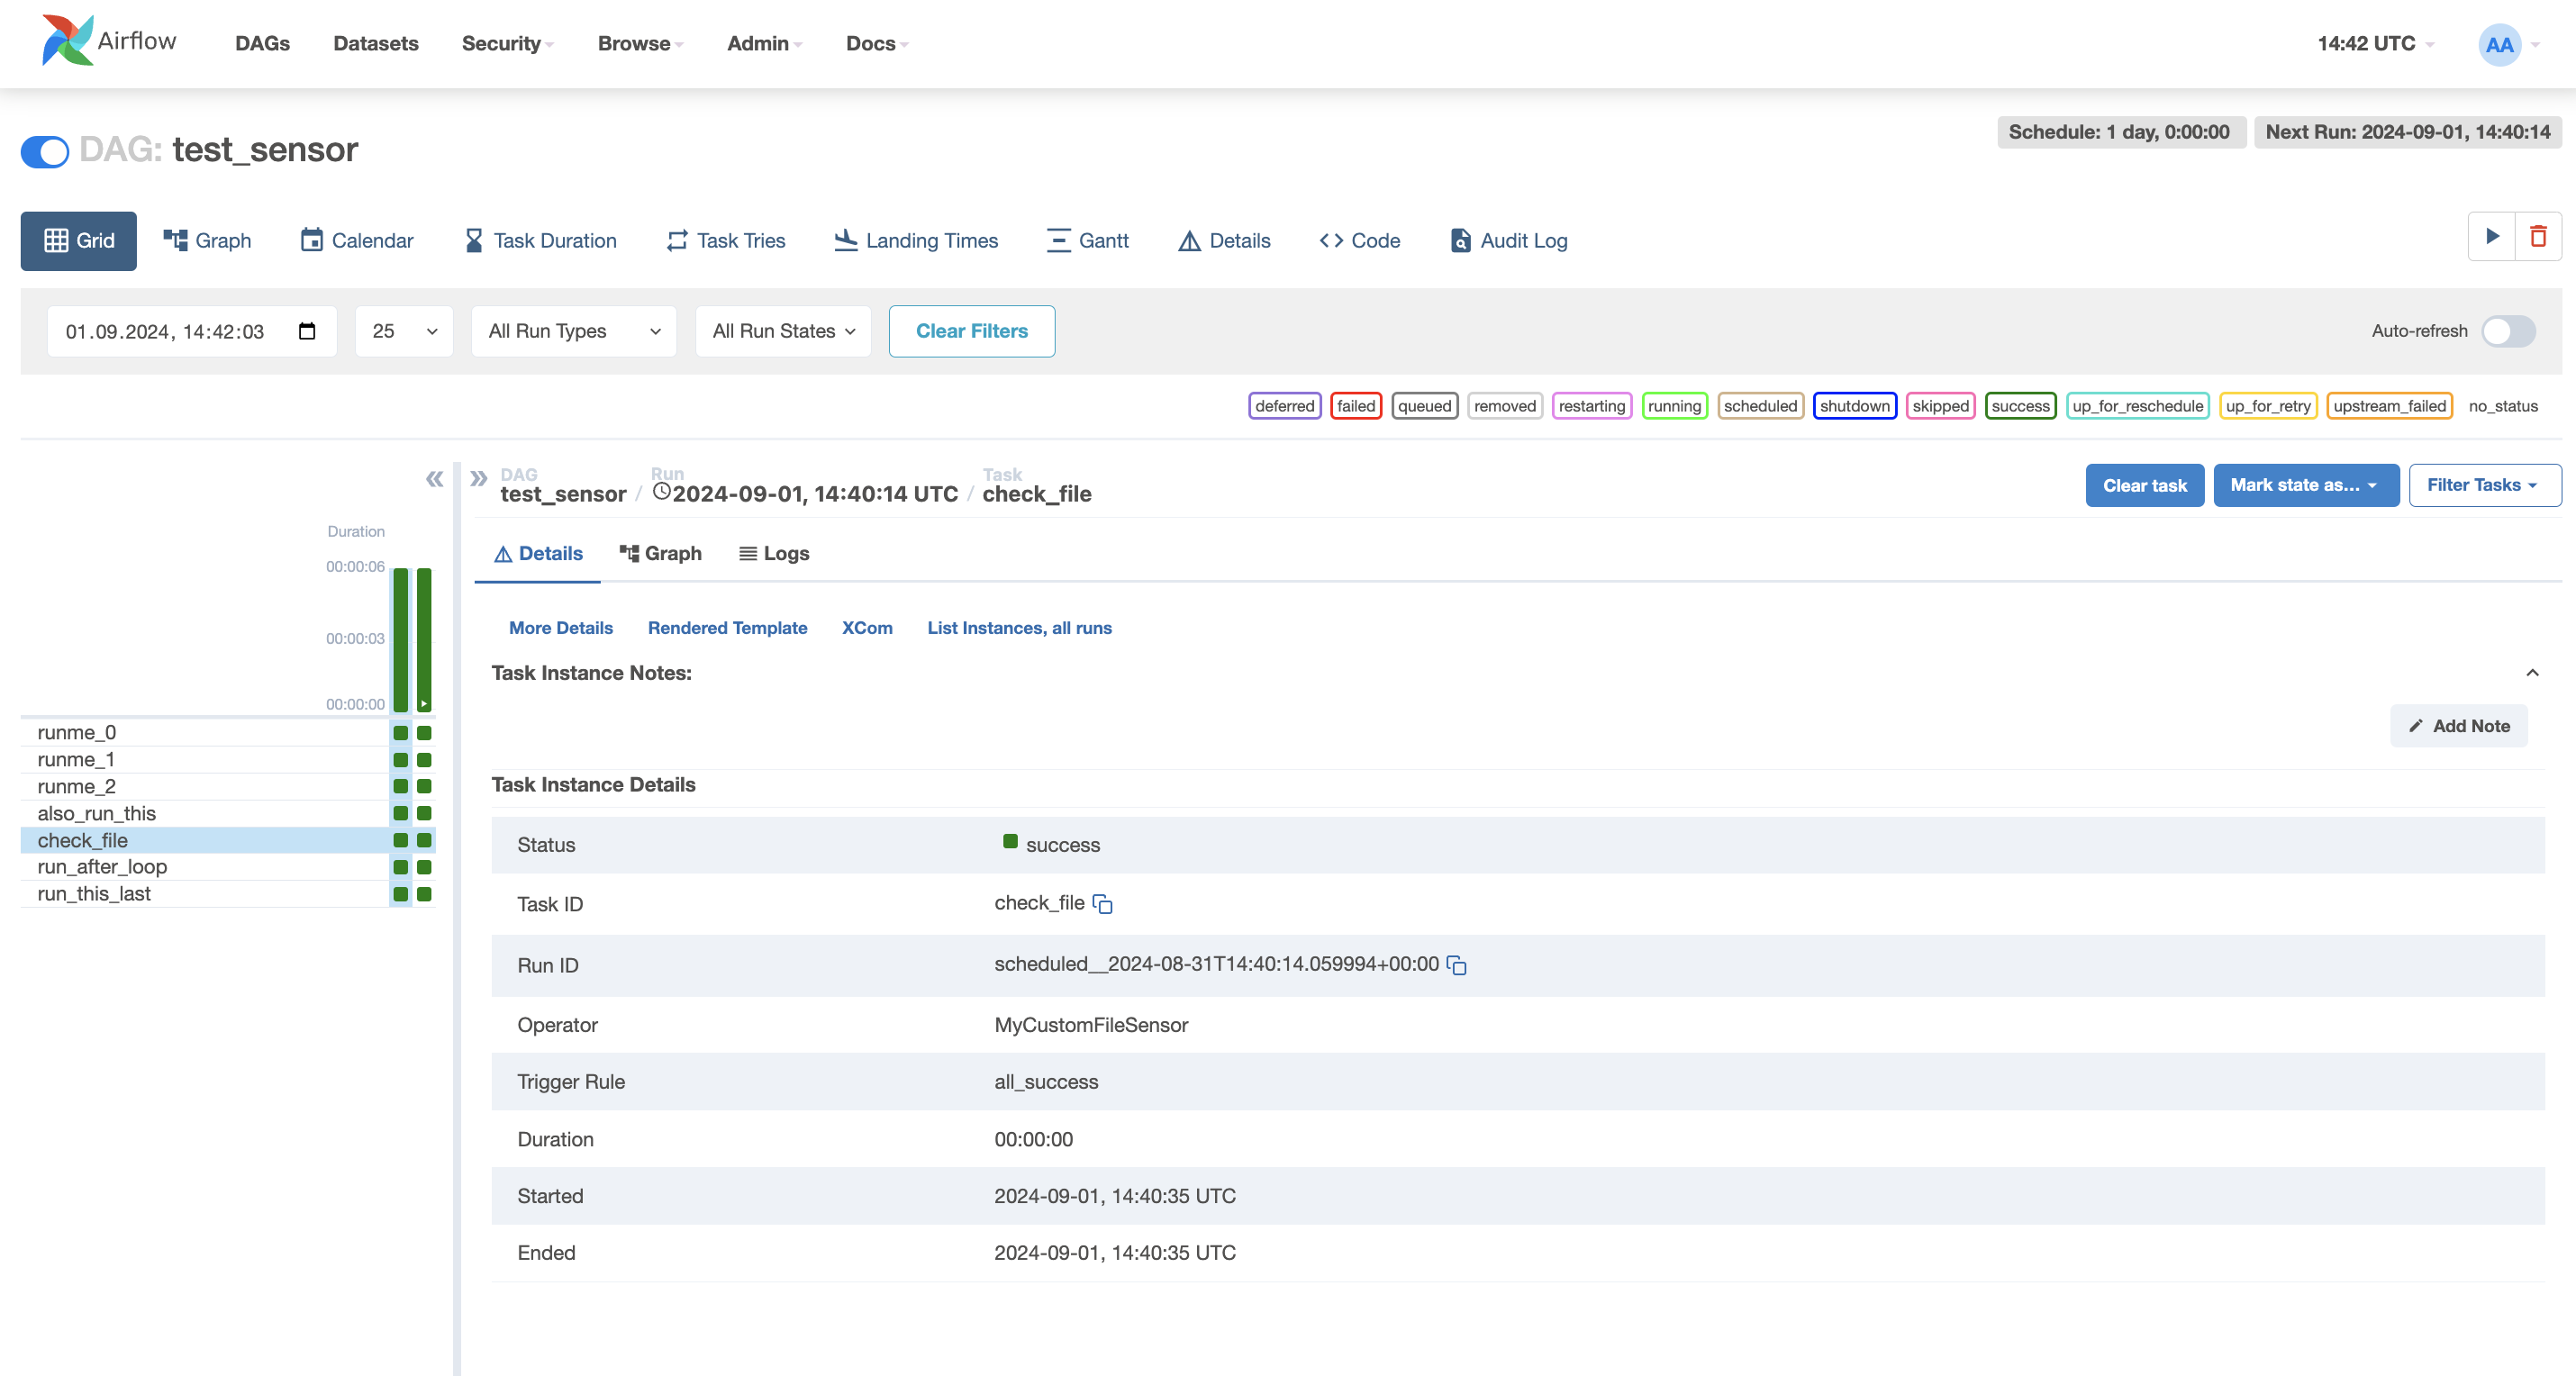The image size is (2576, 1376).
Task: Select the run_after_loop task row
Action: pyautogui.click(x=102, y=867)
